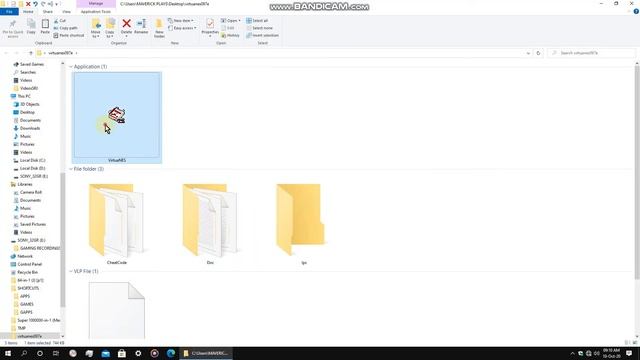The width and height of the screenshot is (640, 360).
Task: Open Microsoft Store from the taskbar
Action: (x=122, y=353)
